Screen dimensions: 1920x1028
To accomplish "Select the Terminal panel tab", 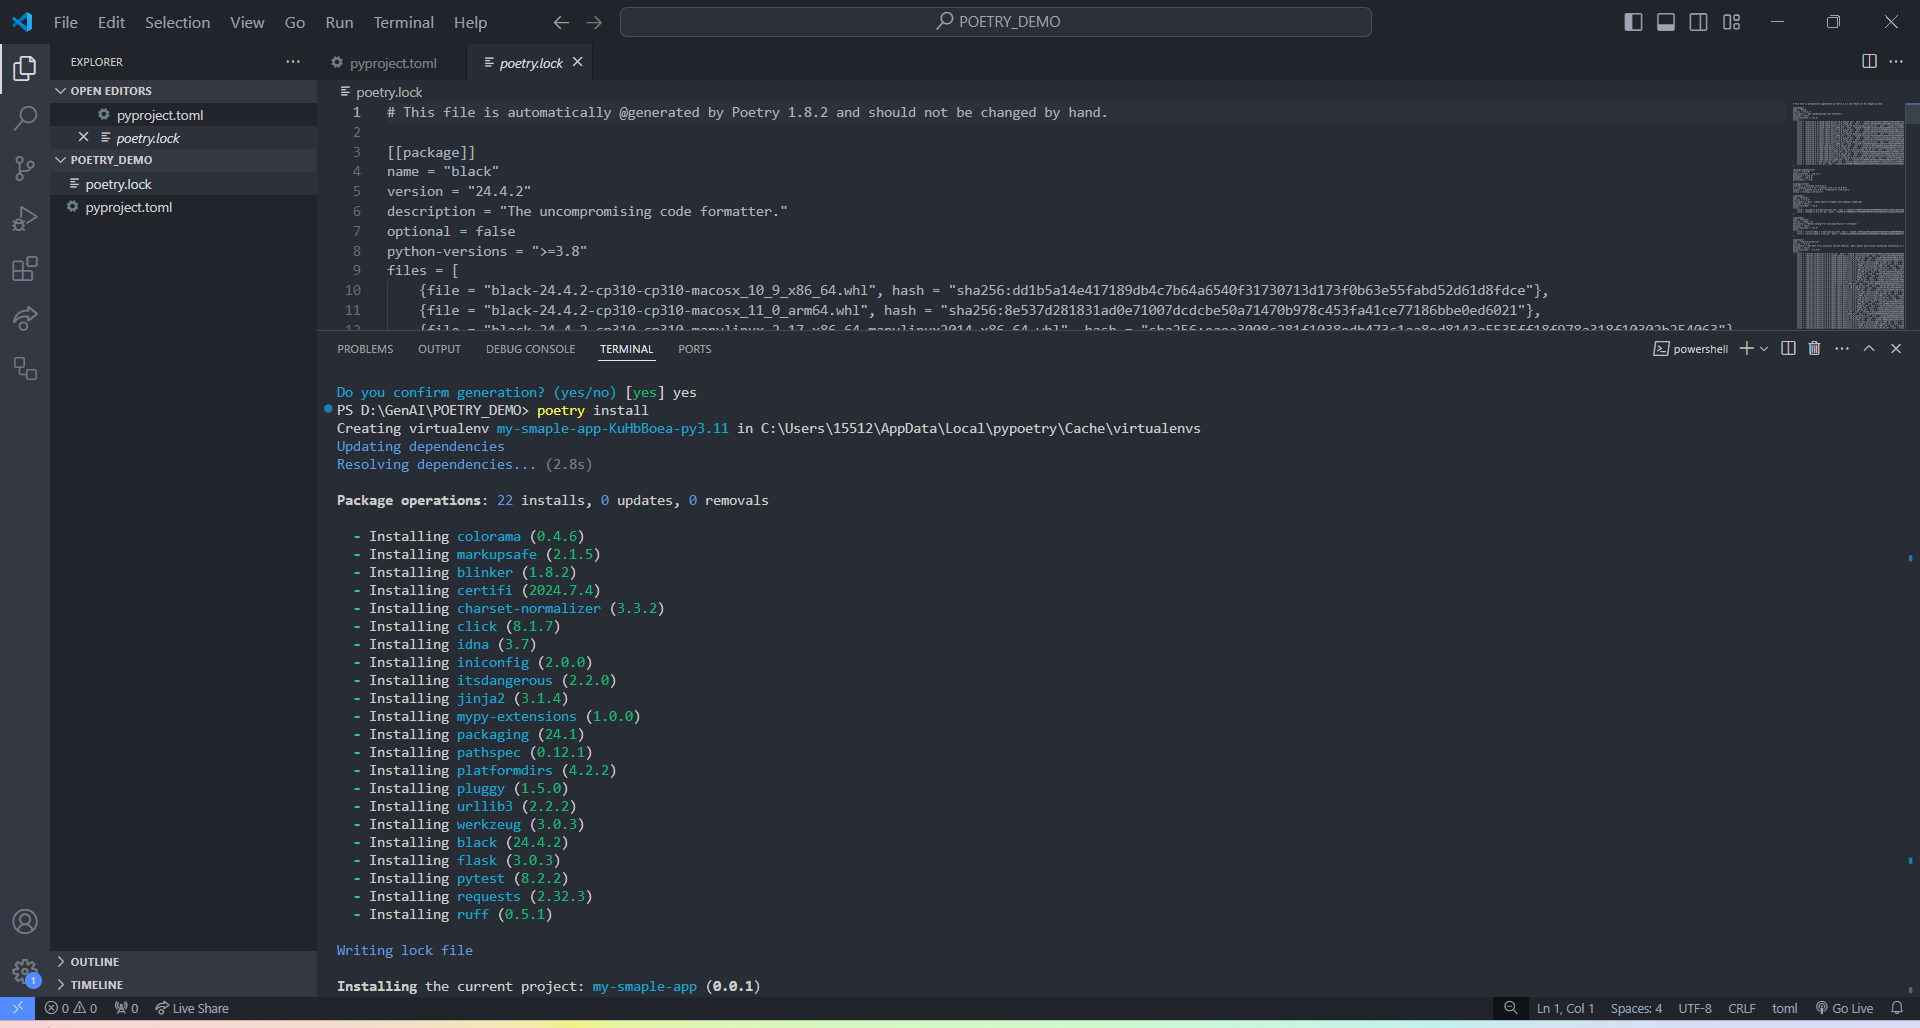I will point(626,349).
